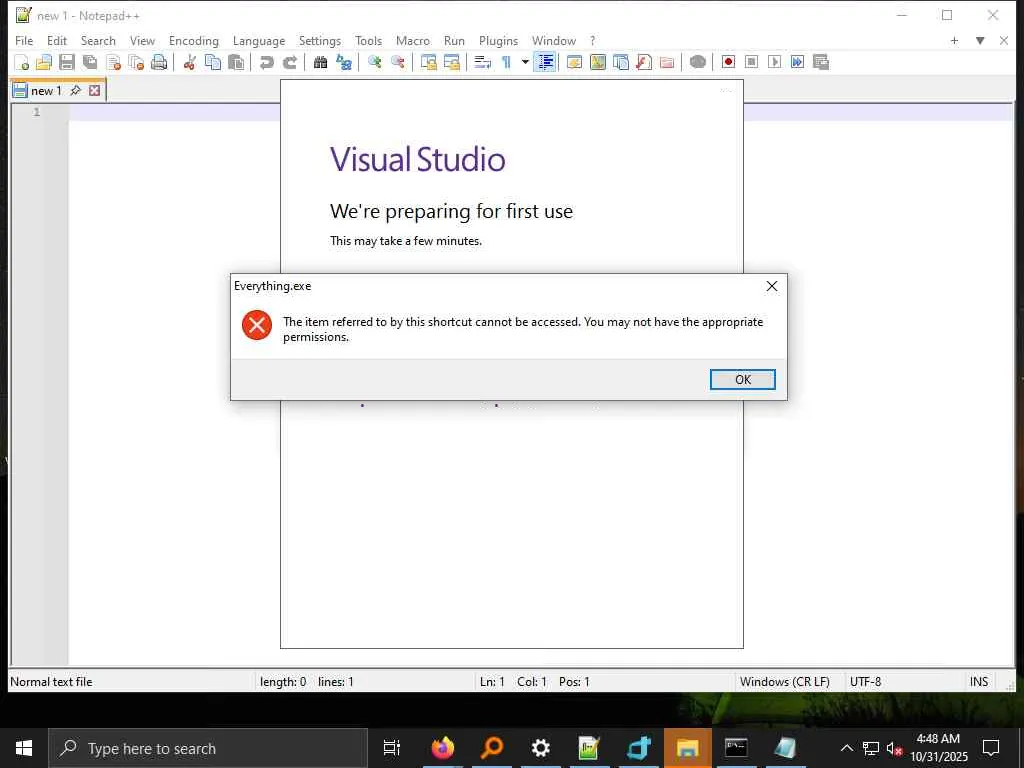
Task: Click line number 1 in the margin
Action: (x=37, y=112)
